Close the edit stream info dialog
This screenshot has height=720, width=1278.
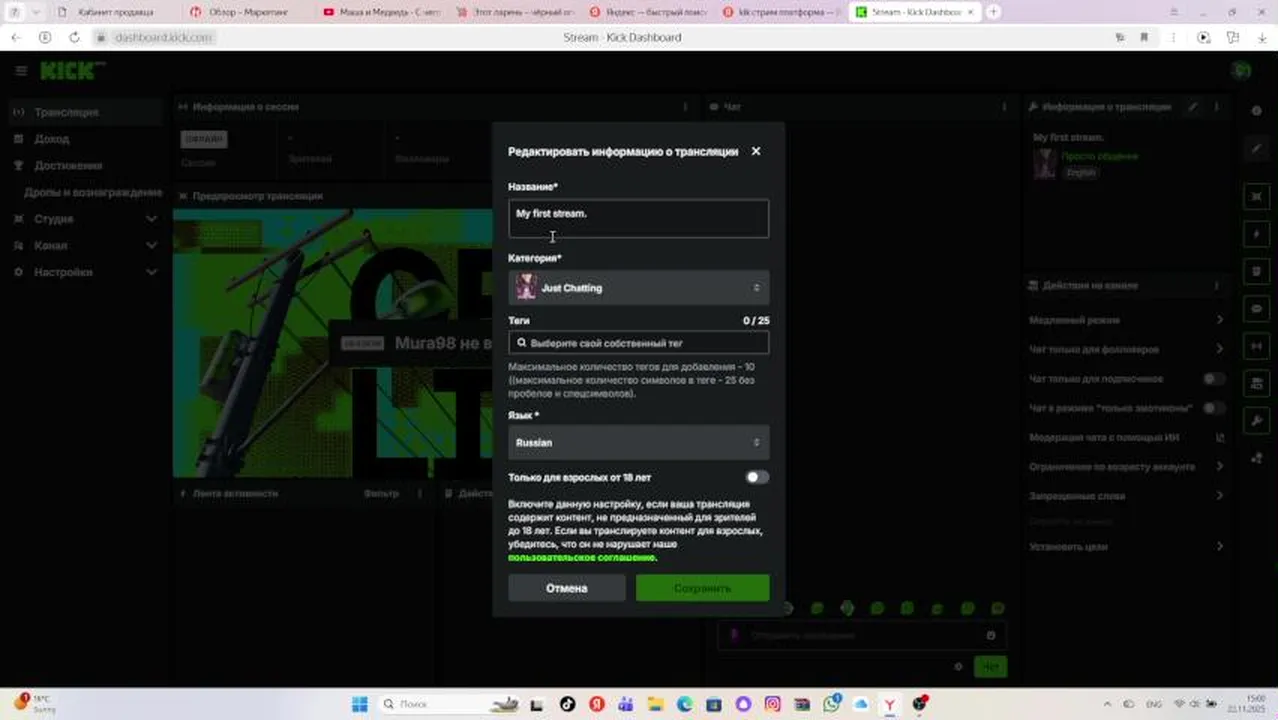(755, 151)
